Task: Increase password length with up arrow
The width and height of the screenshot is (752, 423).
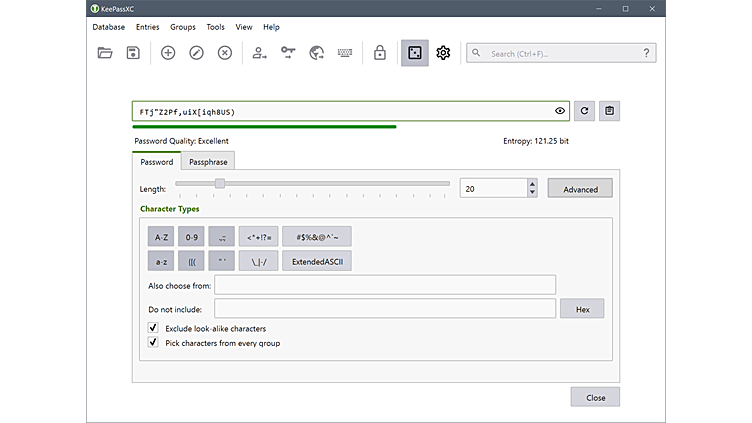Action: tap(532, 183)
